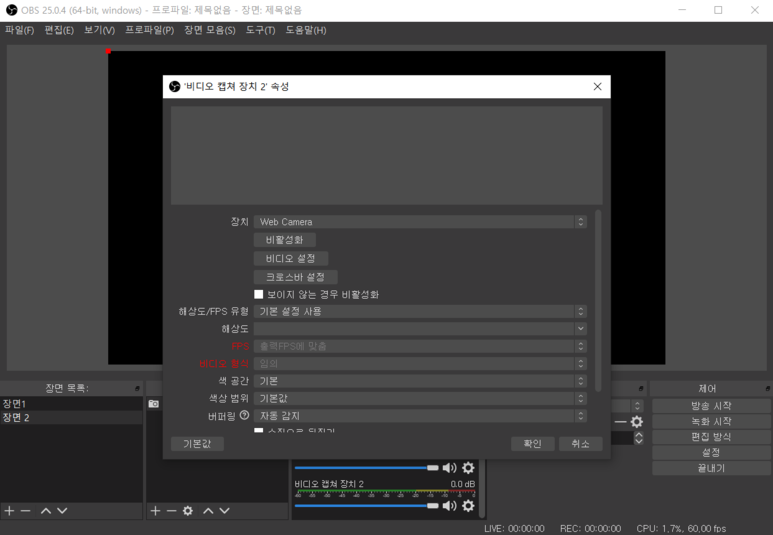Click the properties dialog vertical scrollbar

click(x=598, y=301)
